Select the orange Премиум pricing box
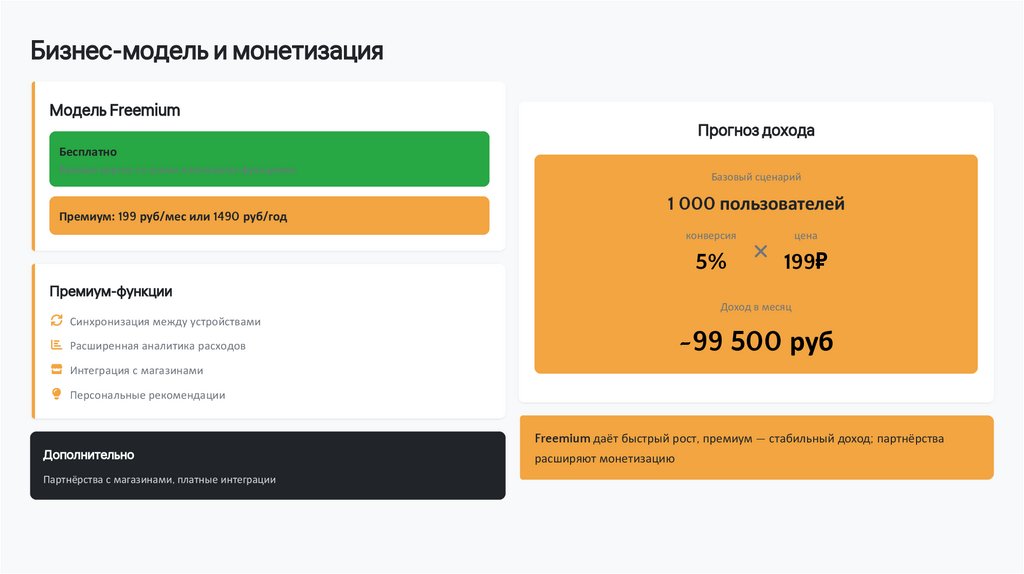This screenshot has width=1024, height=574. coord(269,216)
